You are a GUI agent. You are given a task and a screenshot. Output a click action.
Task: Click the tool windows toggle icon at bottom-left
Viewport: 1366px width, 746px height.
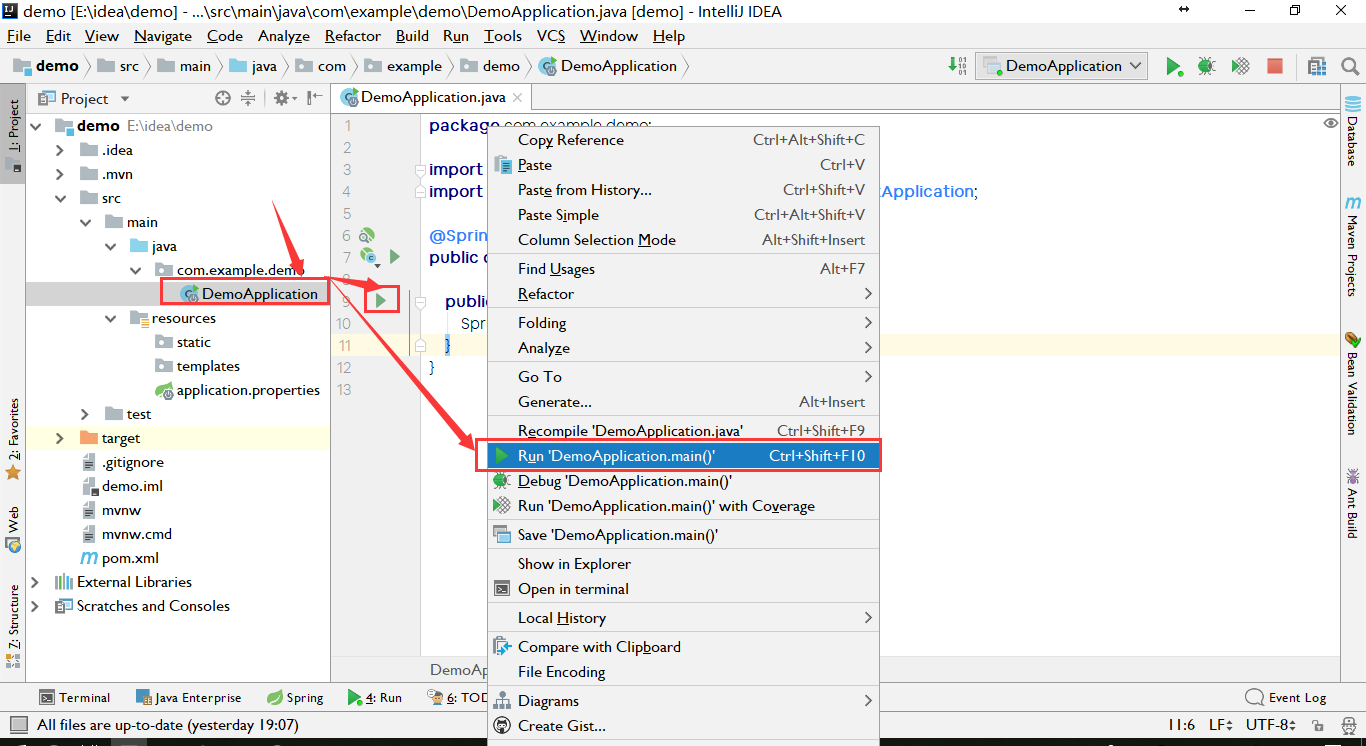(x=18, y=724)
